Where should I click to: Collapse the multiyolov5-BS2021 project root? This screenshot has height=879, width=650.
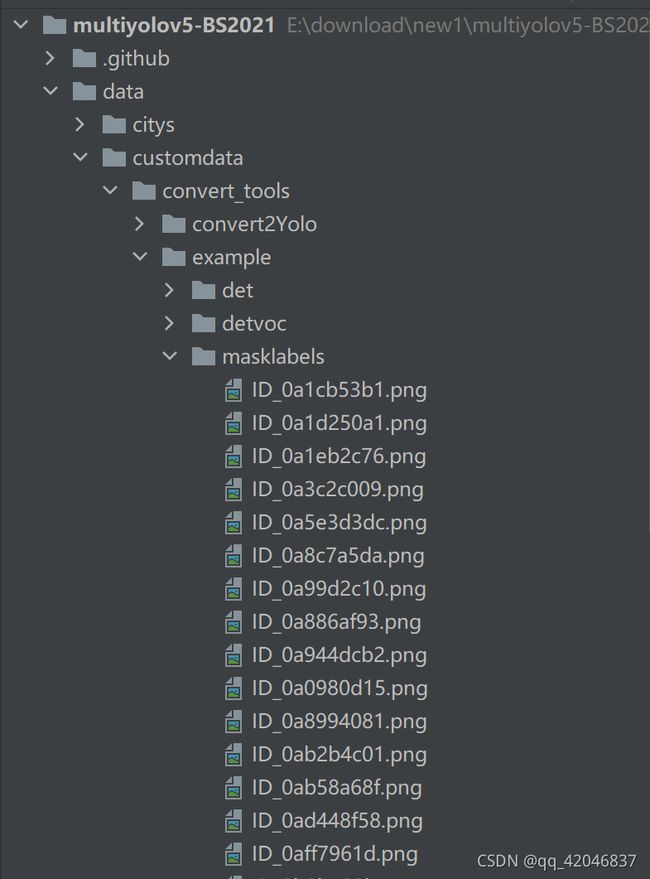(x=21, y=25)
